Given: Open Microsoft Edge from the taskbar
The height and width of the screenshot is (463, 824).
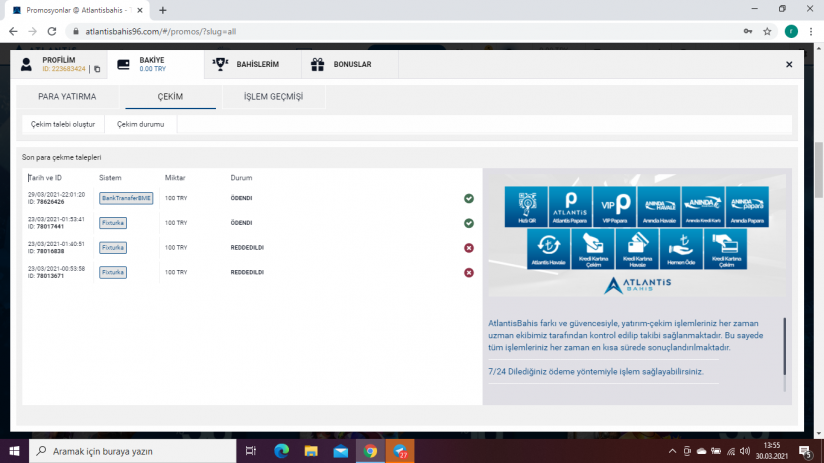Looking at the screenshot, I should pos(281,451).
